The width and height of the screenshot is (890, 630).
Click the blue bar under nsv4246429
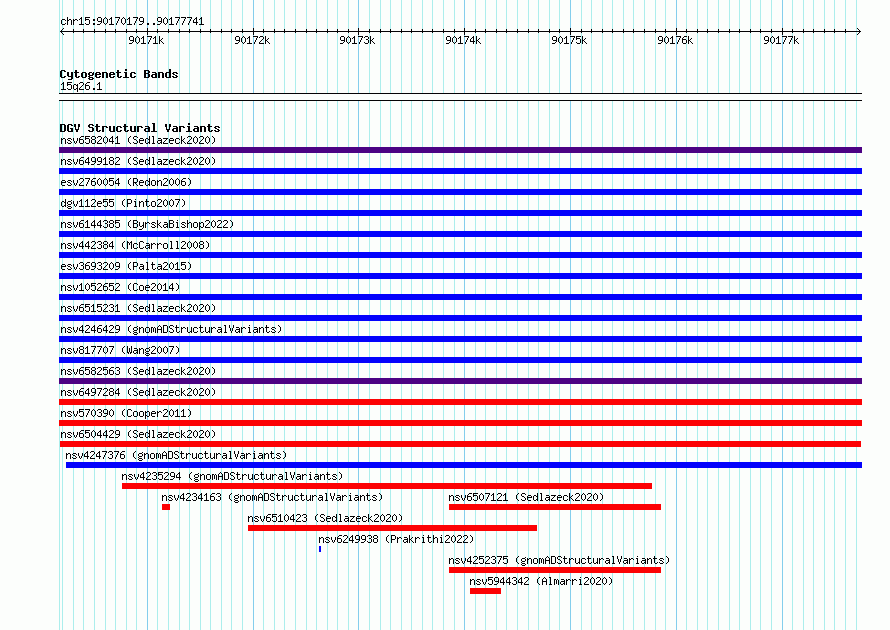point(460,339)
